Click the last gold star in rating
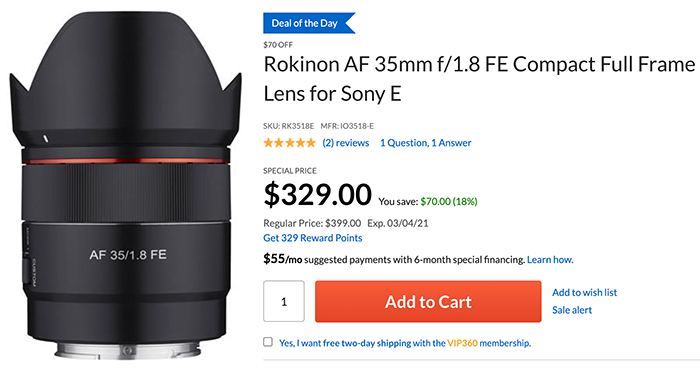Screen dimensions: 700x368 [310, 143]
